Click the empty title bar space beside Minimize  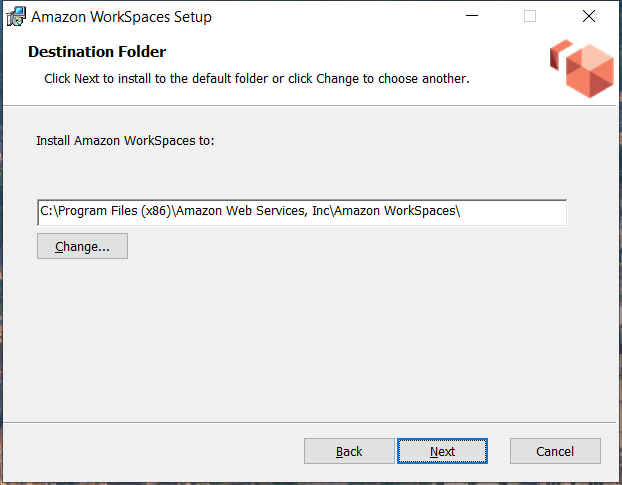pyautogui.click(x=350, y=16)
